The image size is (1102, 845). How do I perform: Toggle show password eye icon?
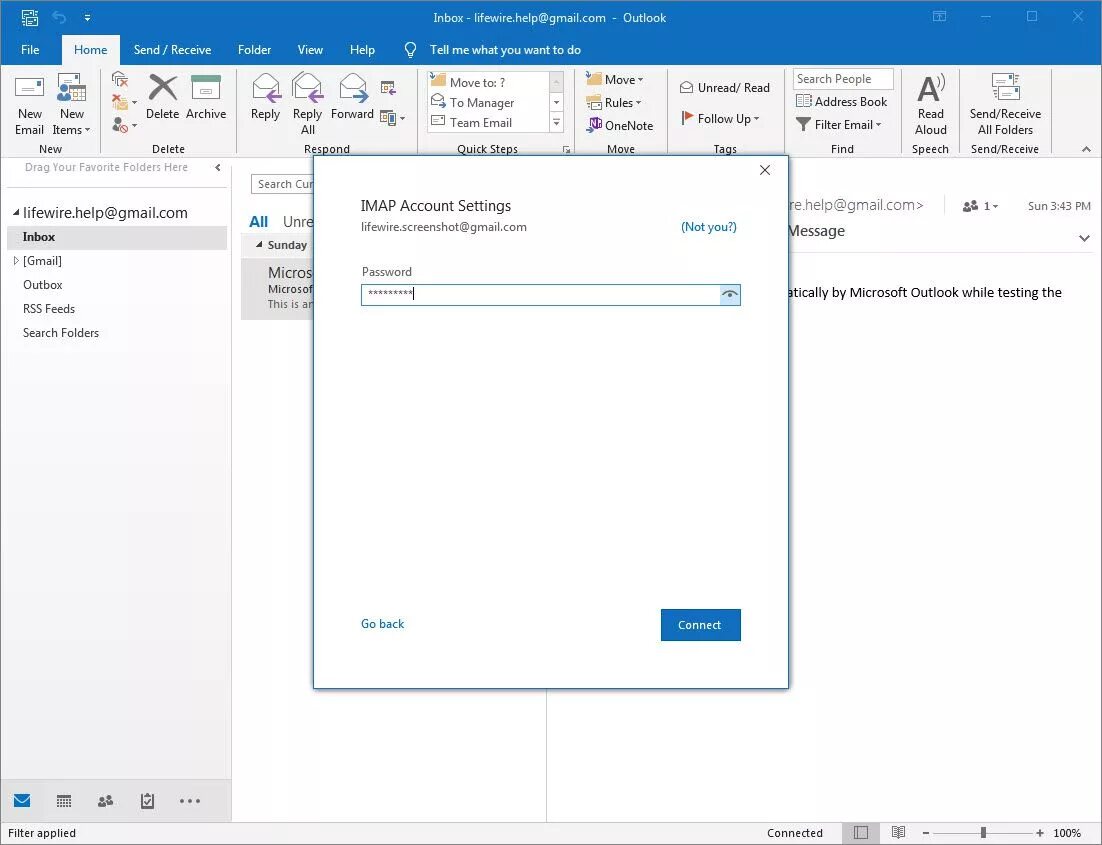pyautogui.click(x=730, y=295)
